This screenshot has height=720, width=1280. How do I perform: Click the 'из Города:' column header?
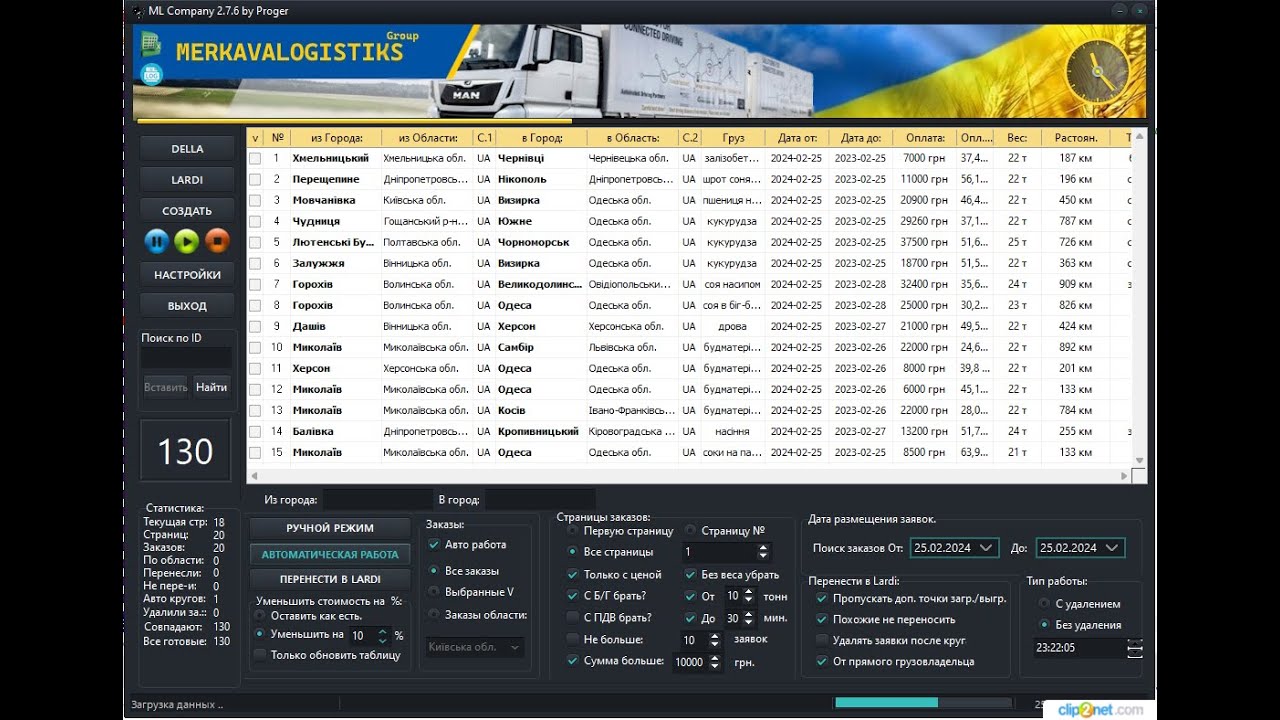coord(336,138)
